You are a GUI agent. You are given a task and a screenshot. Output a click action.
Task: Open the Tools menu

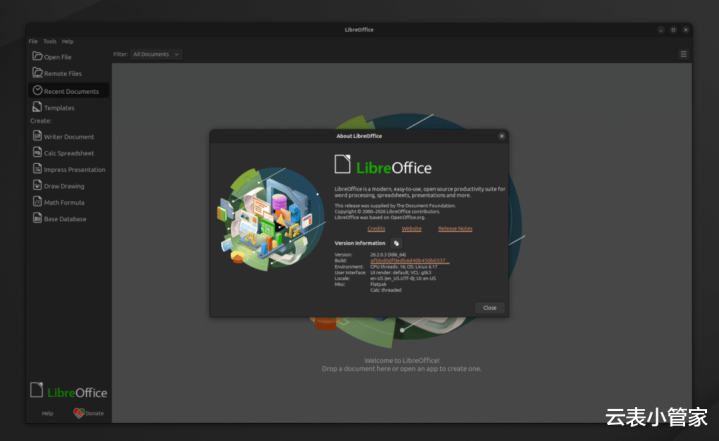pos(49,41)
